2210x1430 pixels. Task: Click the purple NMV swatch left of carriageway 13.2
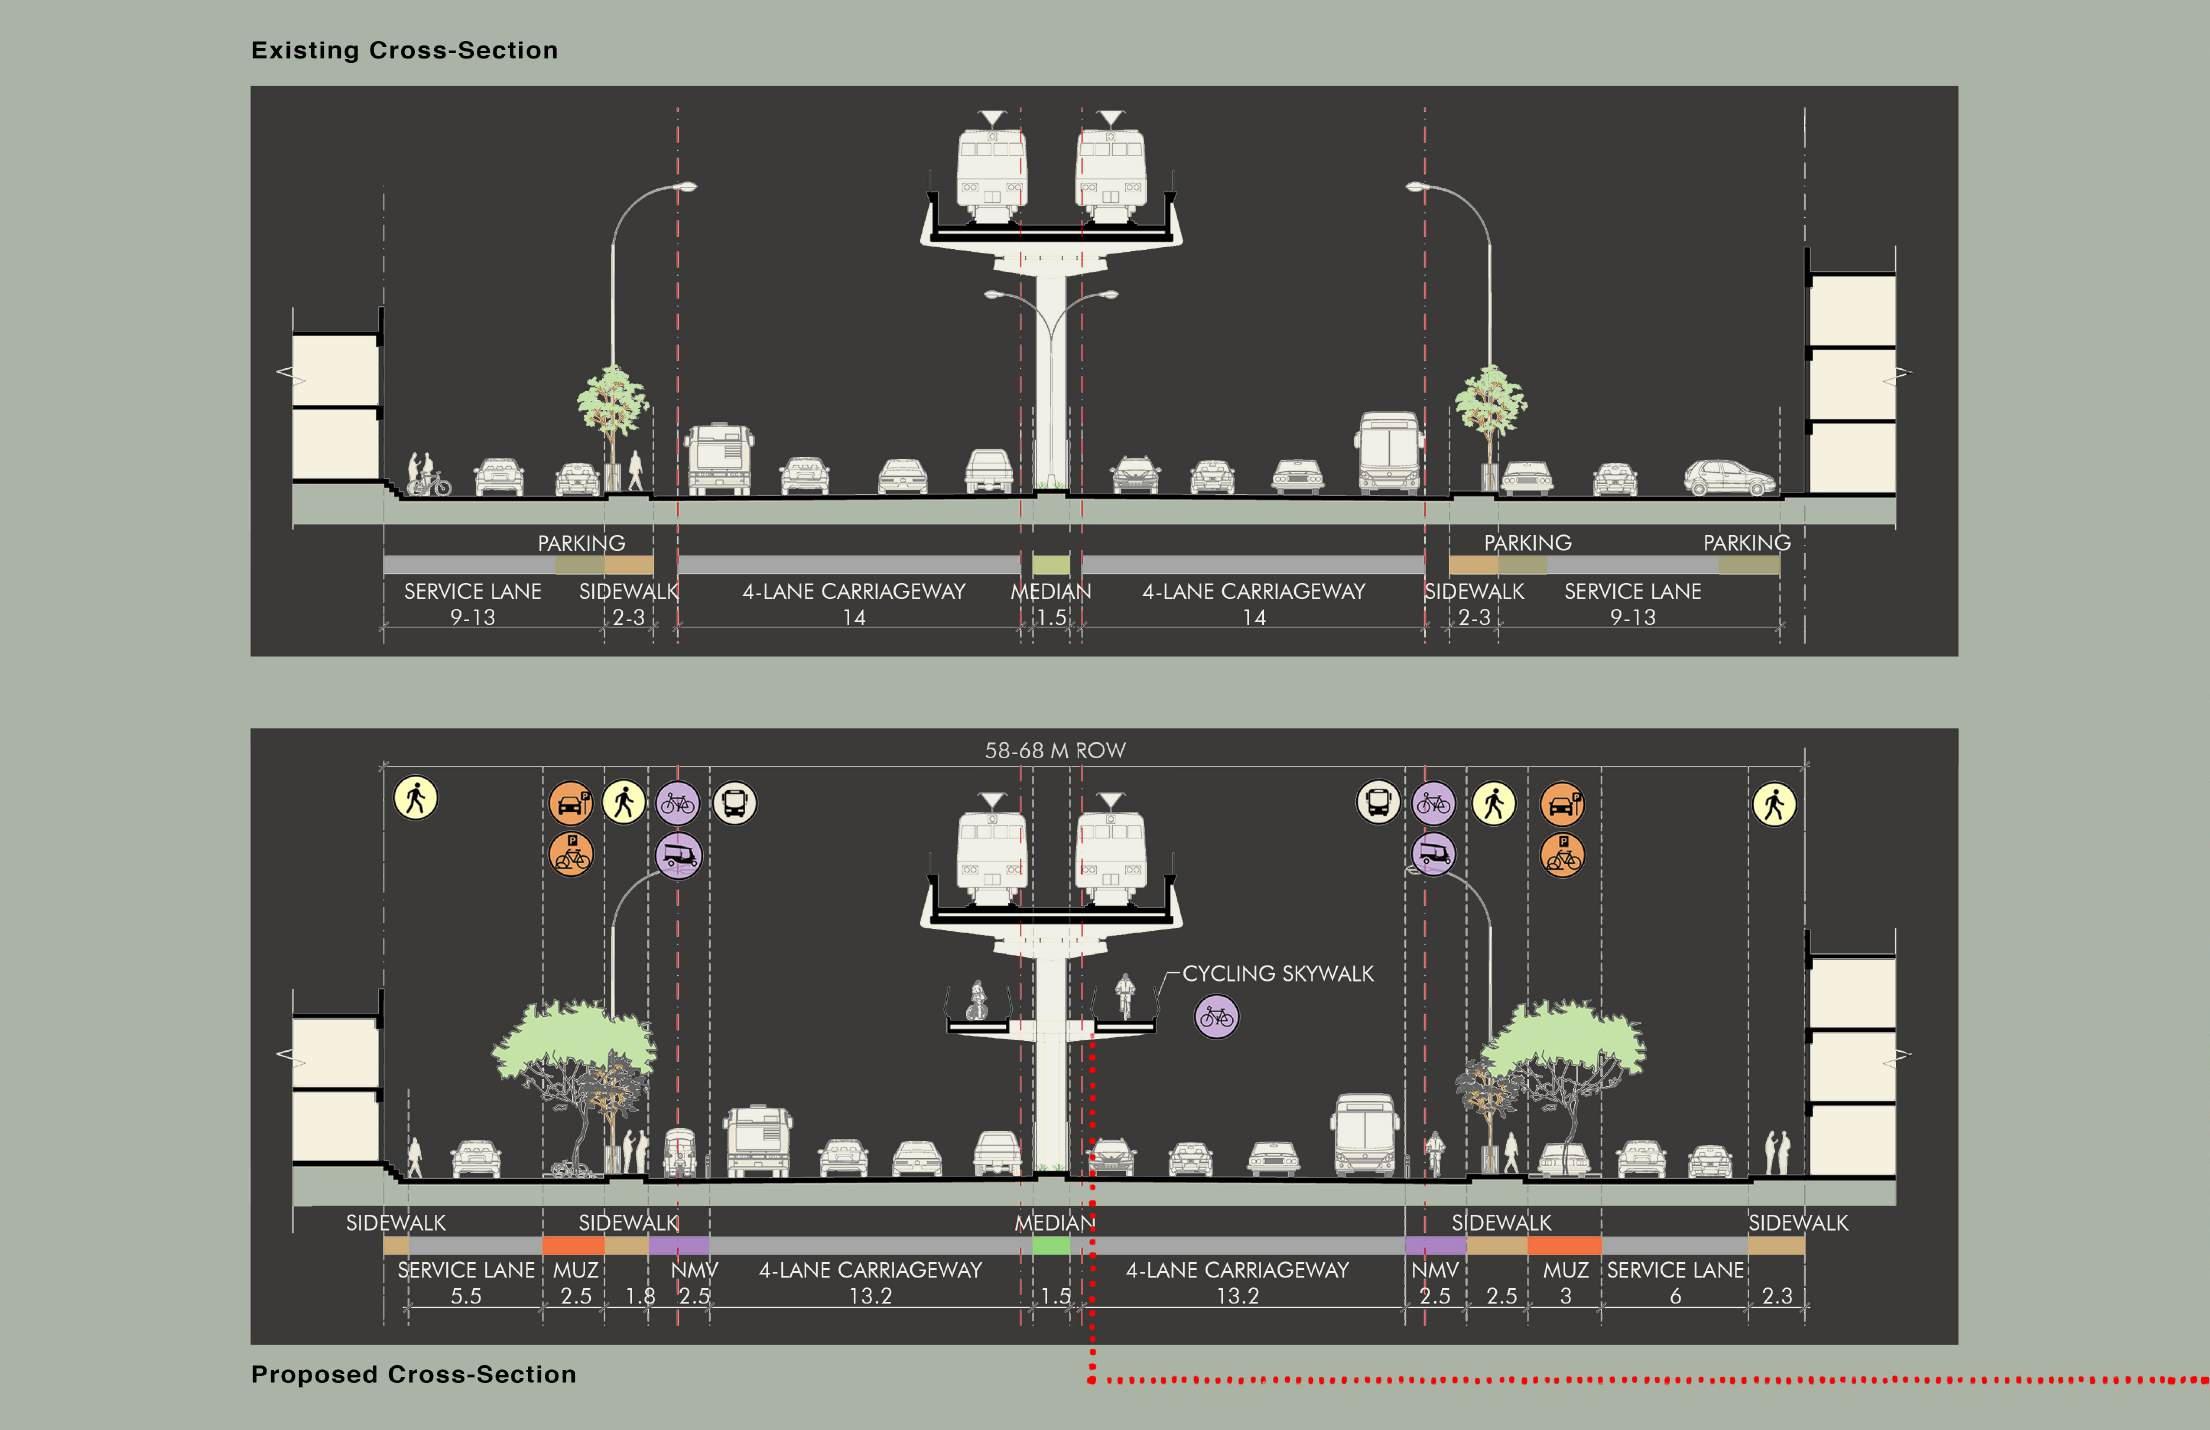pyautogui.click(x=679, y=1245)
